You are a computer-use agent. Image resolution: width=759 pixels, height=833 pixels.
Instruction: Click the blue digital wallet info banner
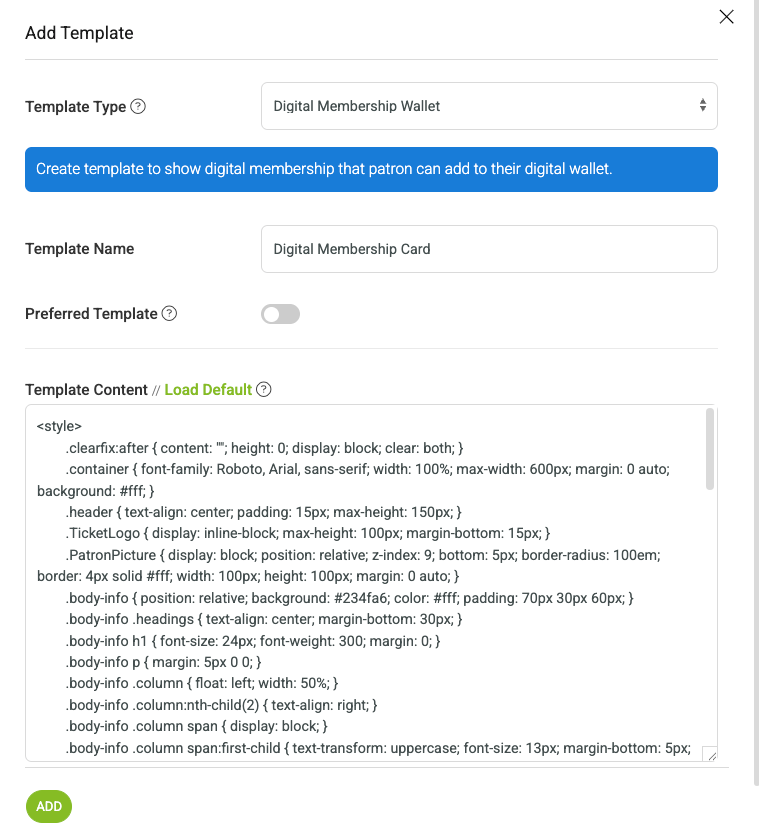pos(371,169)
